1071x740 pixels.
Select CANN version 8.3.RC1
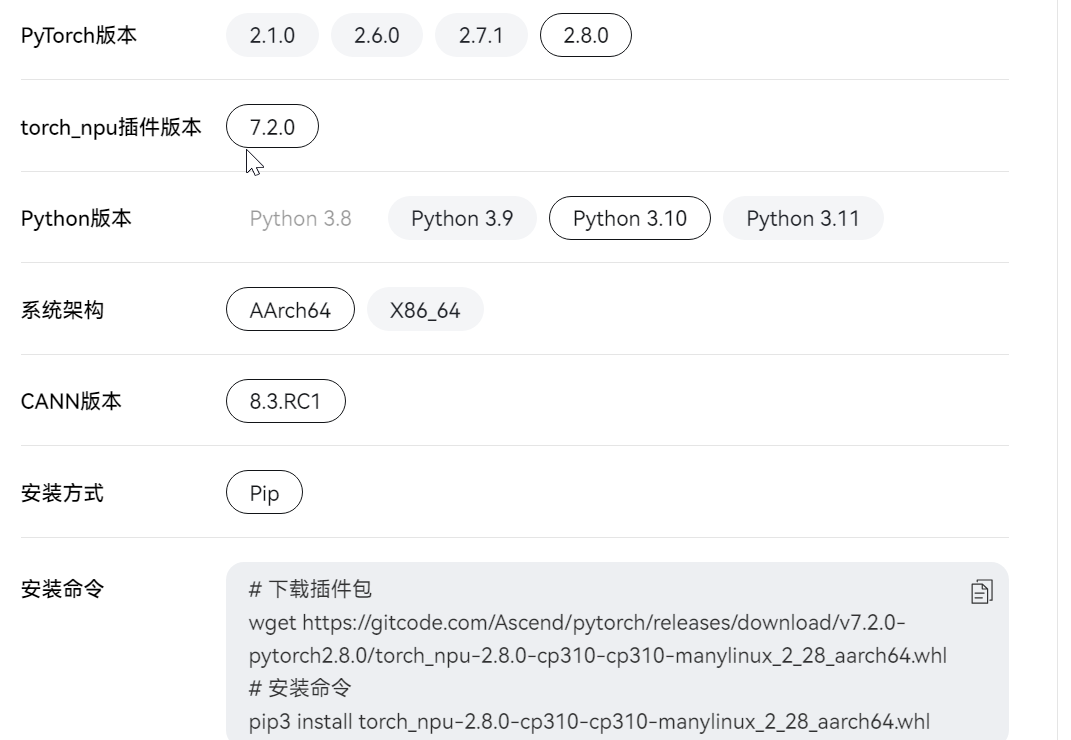[286, 401]
